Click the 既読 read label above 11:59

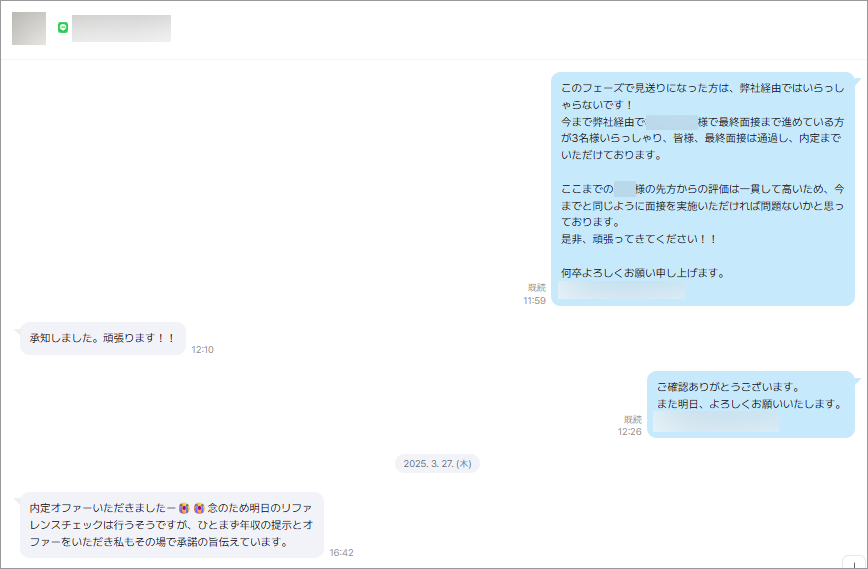coord(537,287)
